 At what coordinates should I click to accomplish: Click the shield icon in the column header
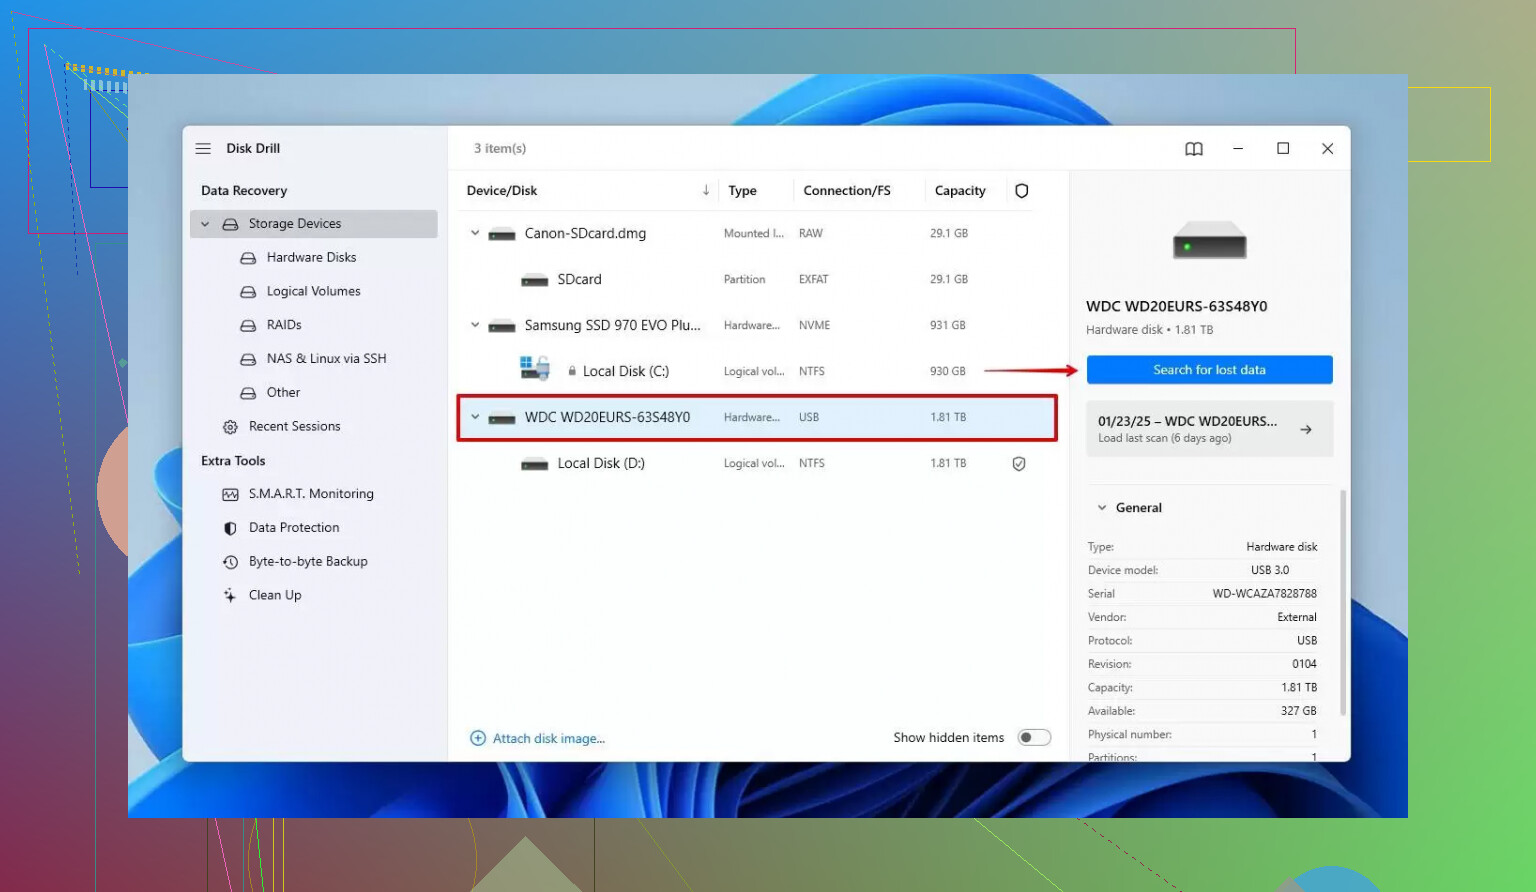(x=1021, y=190)
